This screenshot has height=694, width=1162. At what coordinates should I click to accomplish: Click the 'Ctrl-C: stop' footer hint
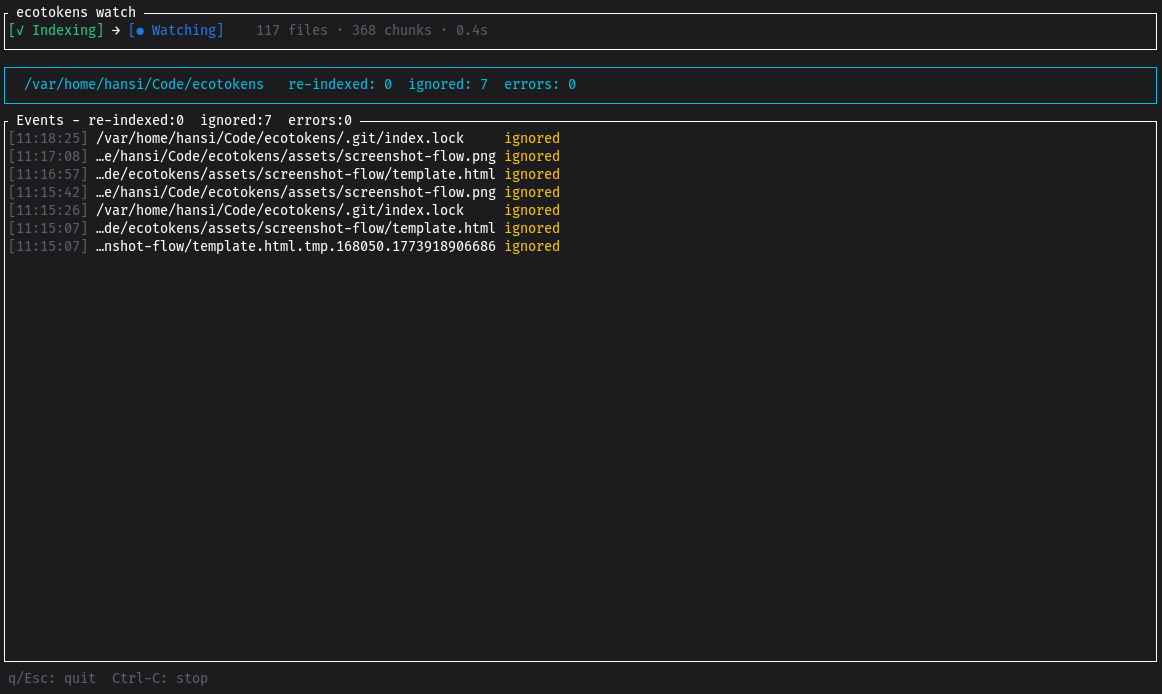point(160,678)
